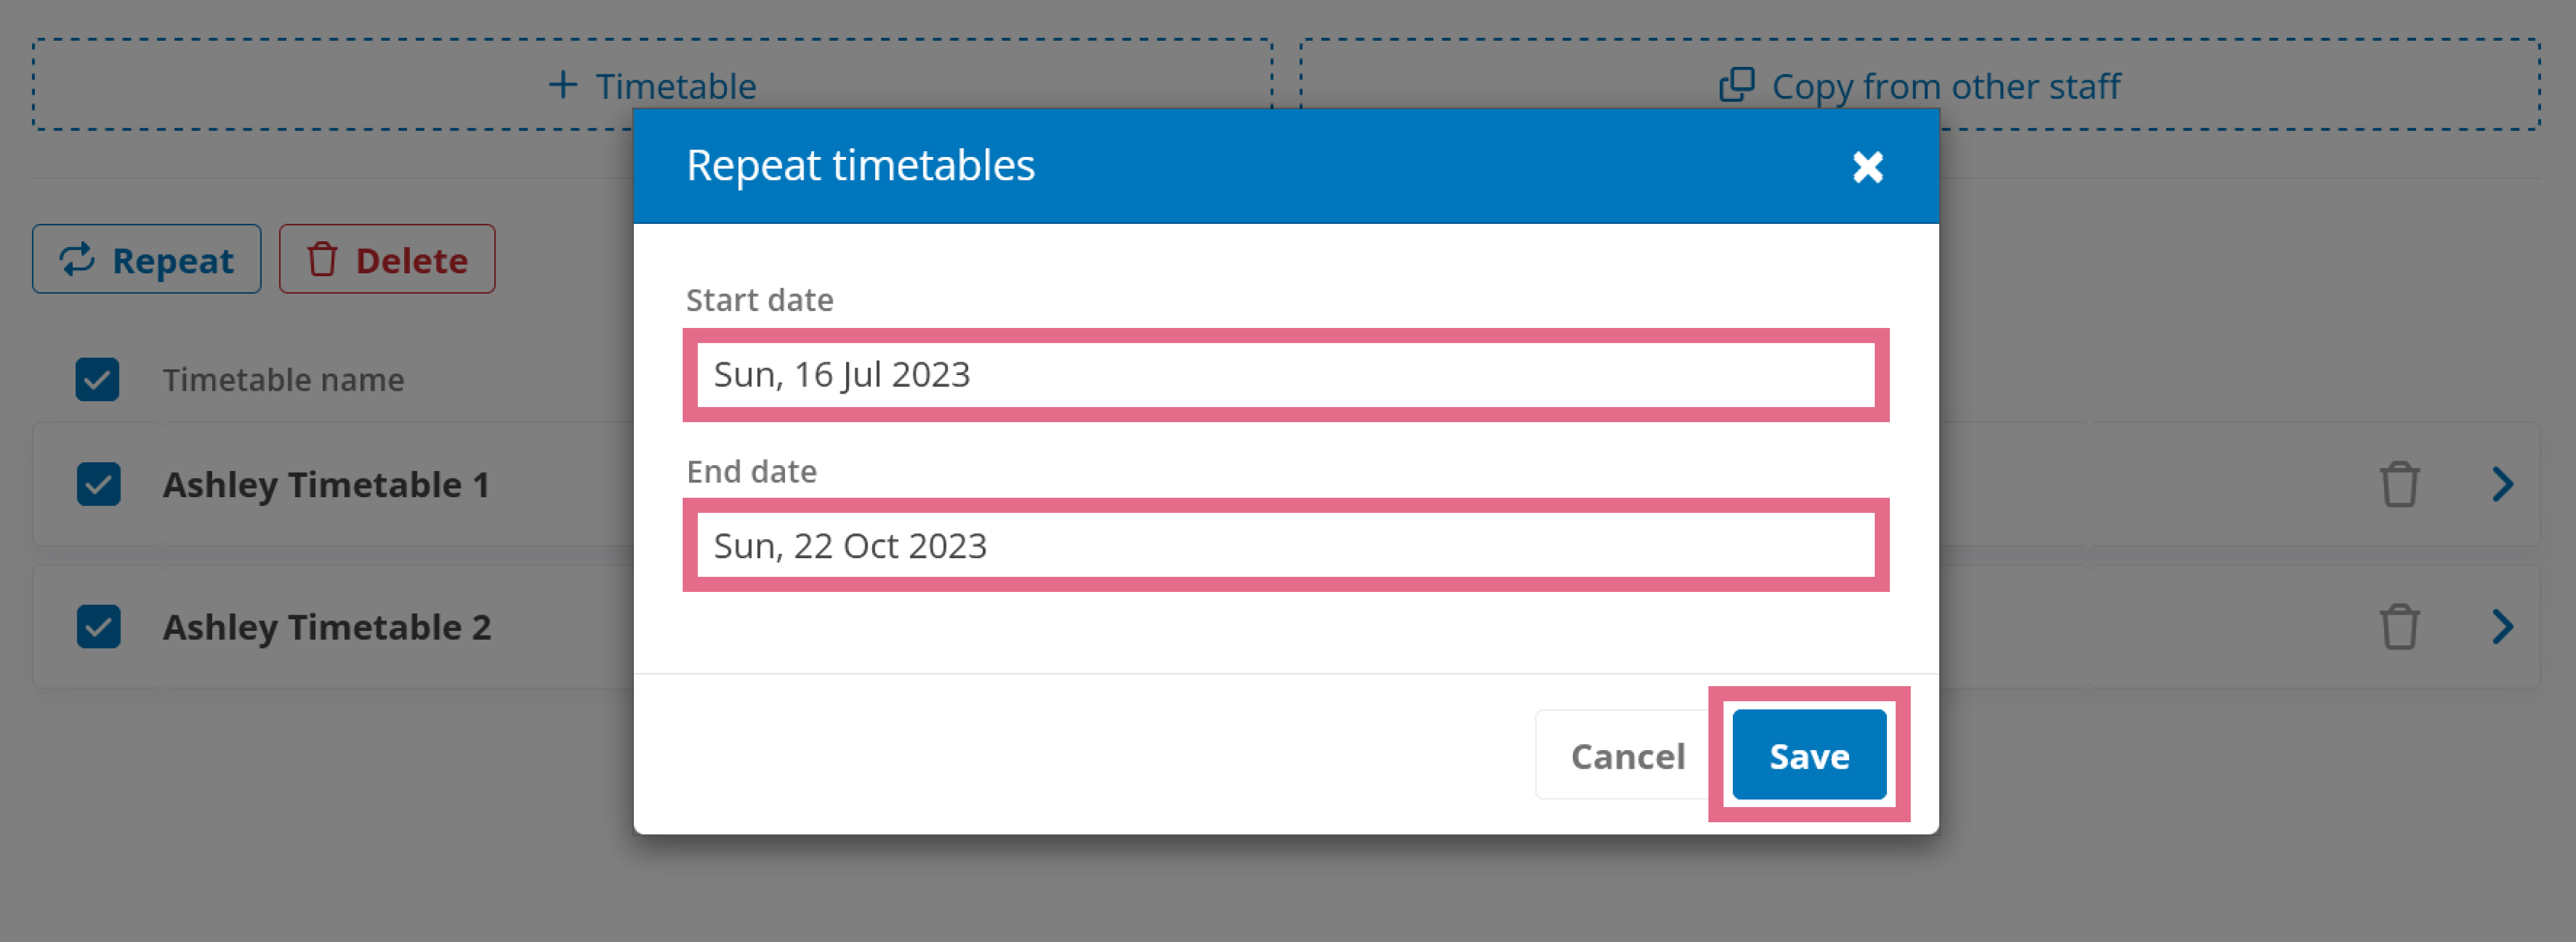Toggle the select-all timetable checkbox
Screen dimensions: 2576x942
[97, 379]
